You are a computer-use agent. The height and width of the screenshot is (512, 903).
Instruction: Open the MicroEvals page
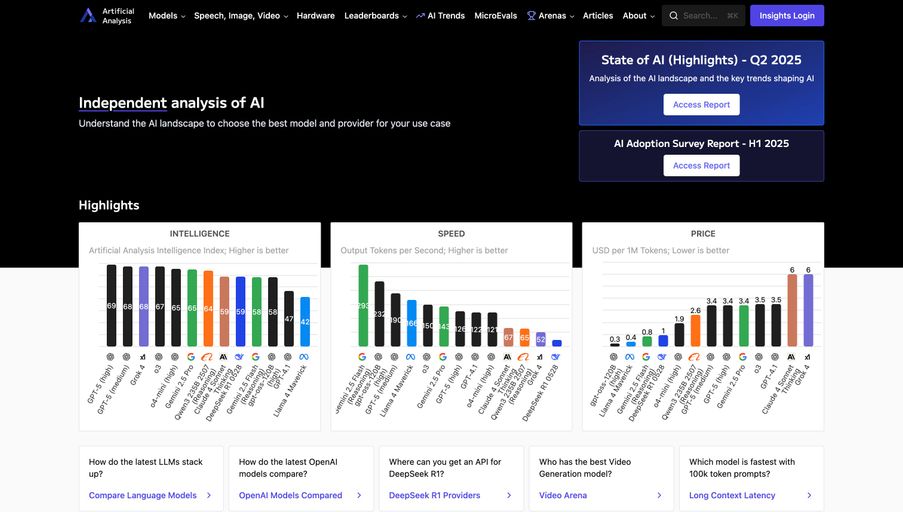[497, 16]
